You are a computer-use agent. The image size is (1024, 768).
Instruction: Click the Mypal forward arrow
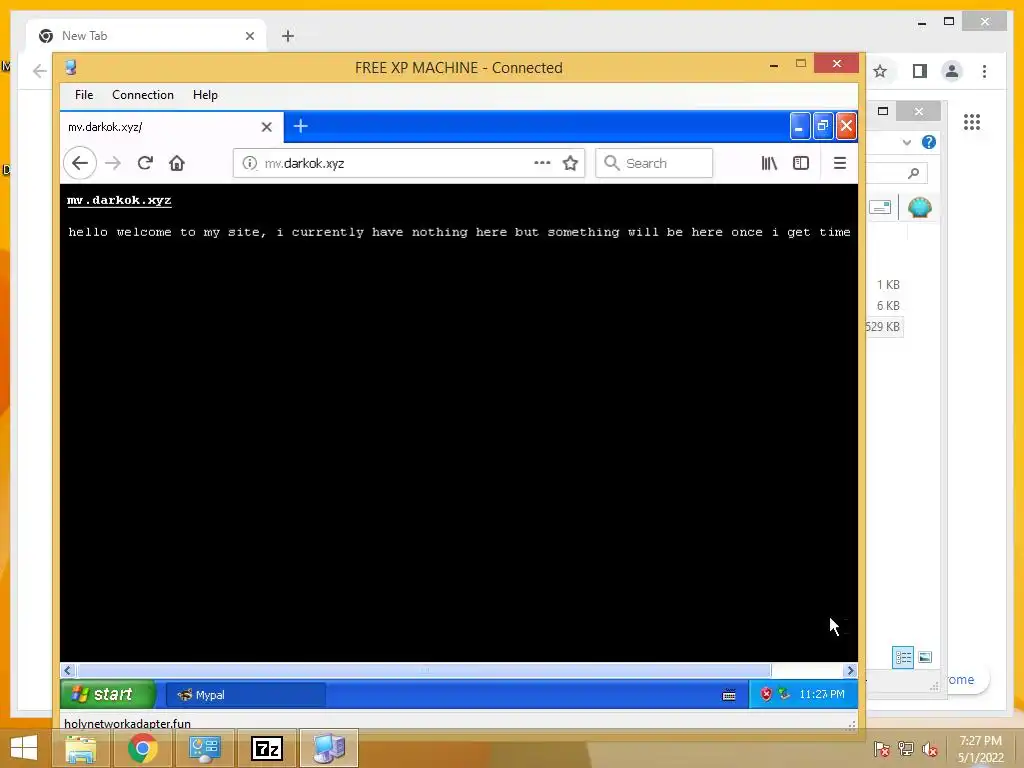coord(113,163)
